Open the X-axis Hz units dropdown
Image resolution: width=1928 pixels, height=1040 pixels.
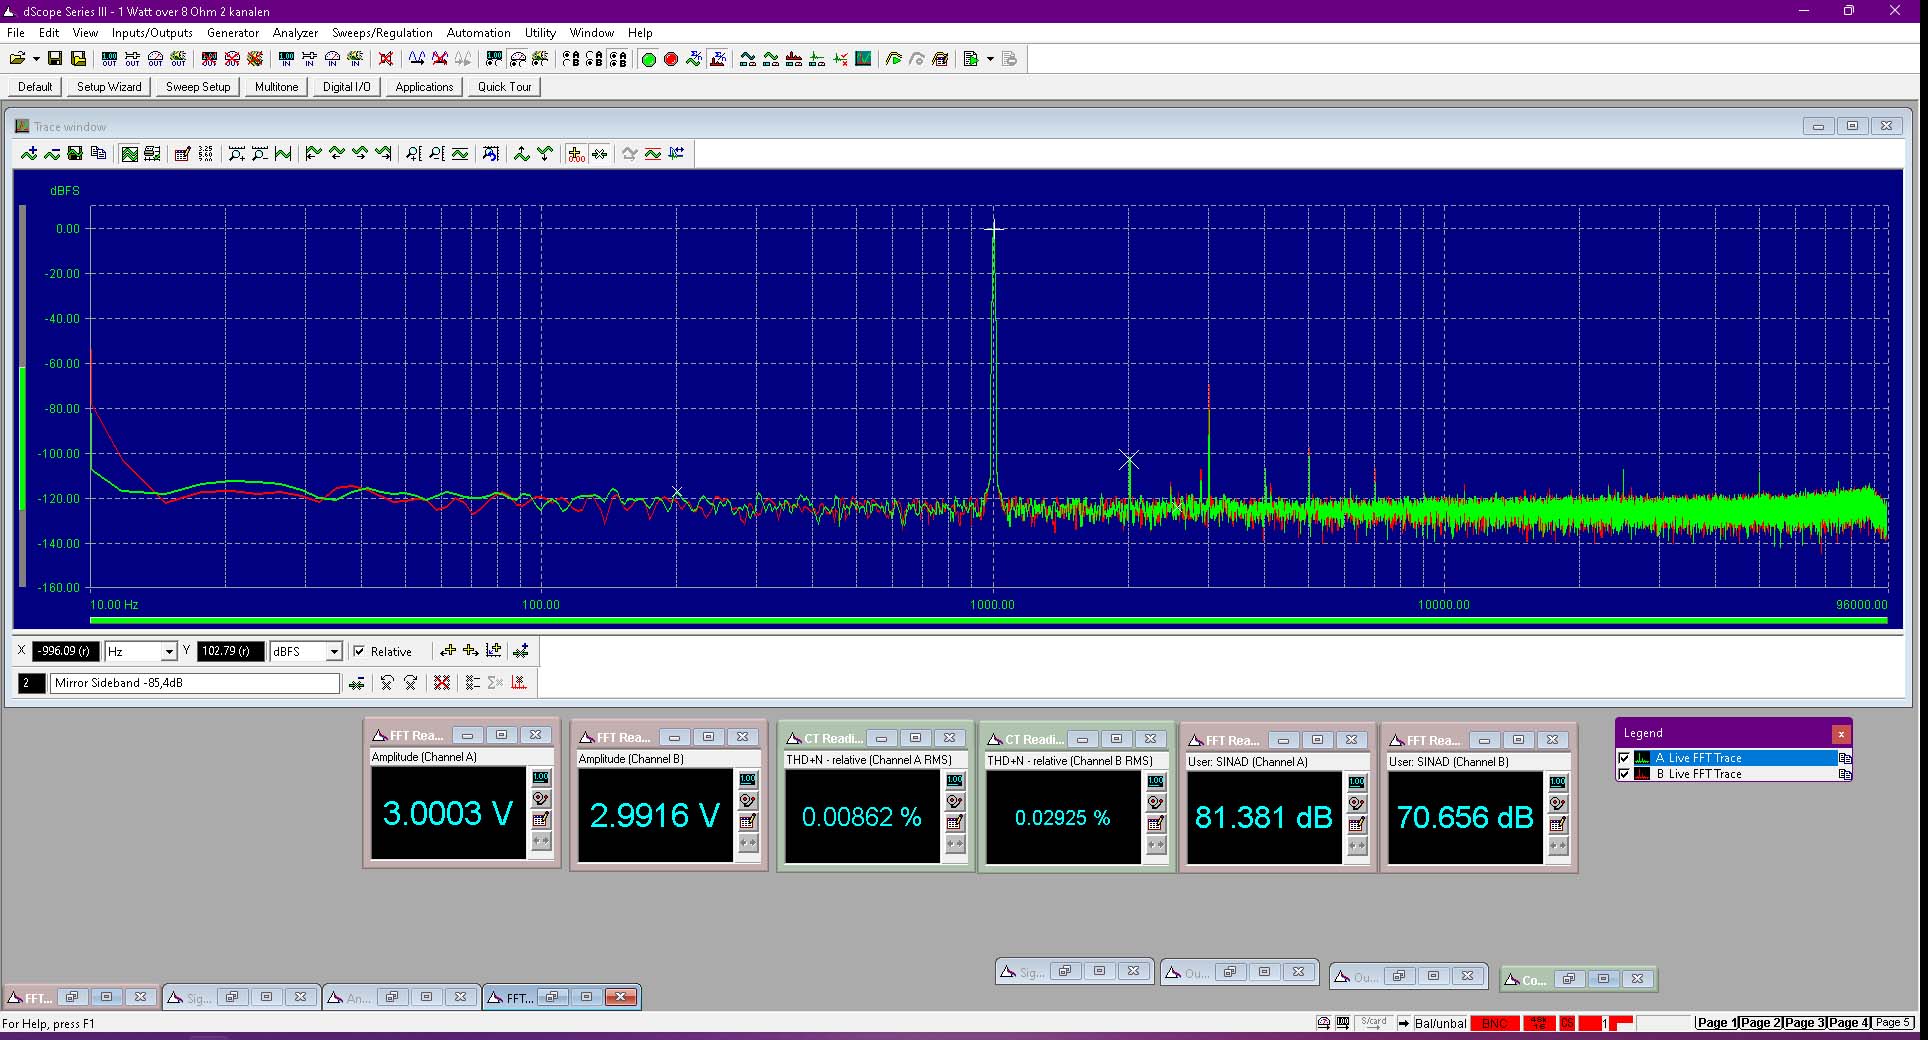169,651
